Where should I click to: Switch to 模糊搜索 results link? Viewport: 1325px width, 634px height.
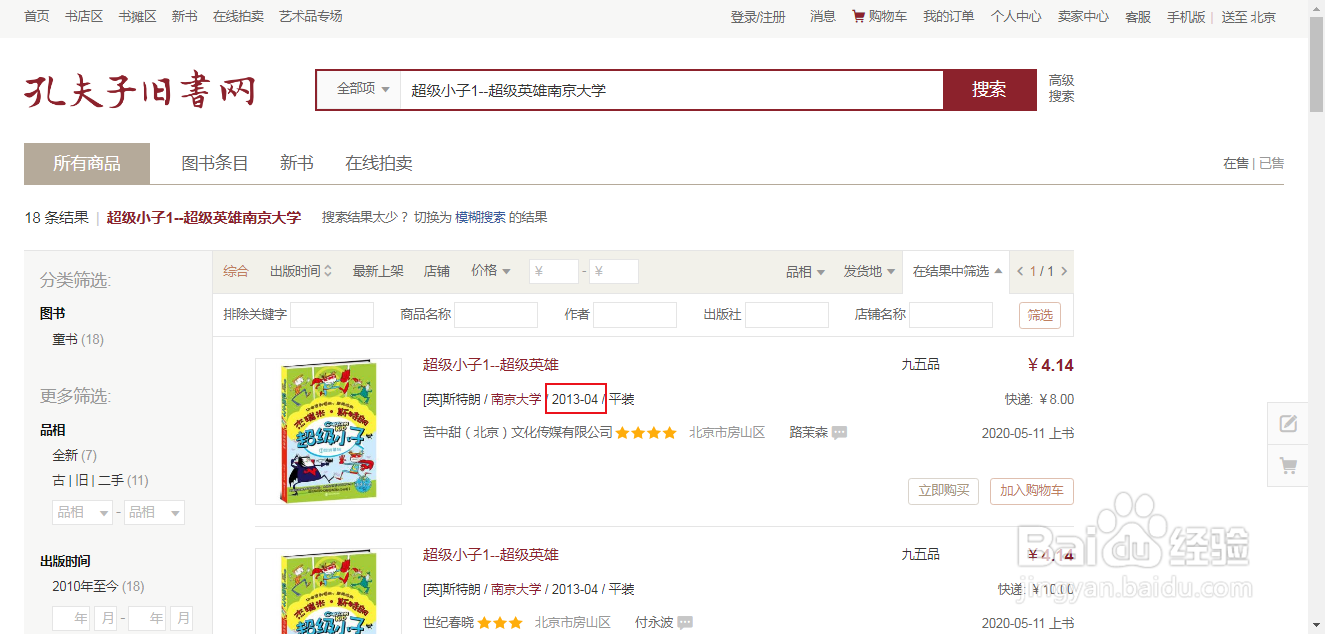(x=480, y=217)
